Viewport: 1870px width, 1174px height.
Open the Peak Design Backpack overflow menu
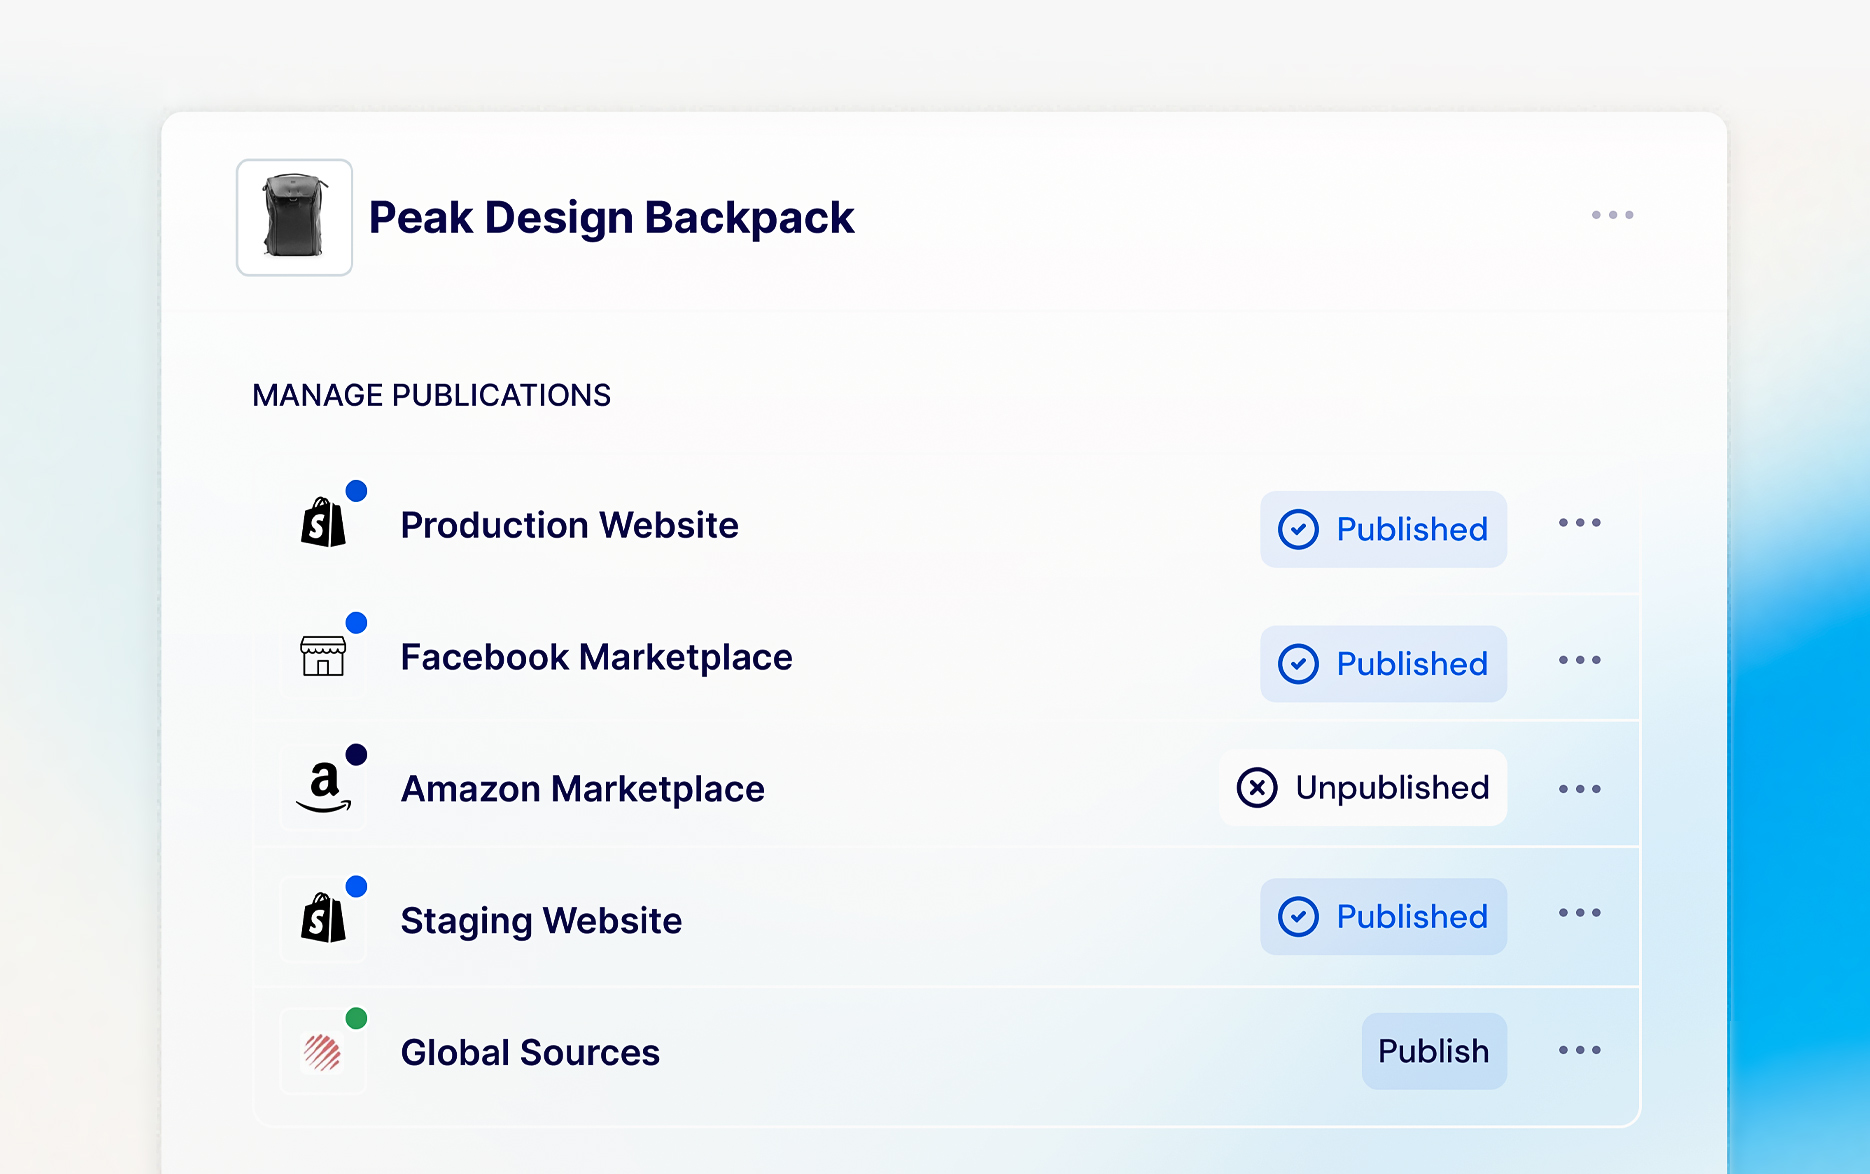(x=1611, y=215)
